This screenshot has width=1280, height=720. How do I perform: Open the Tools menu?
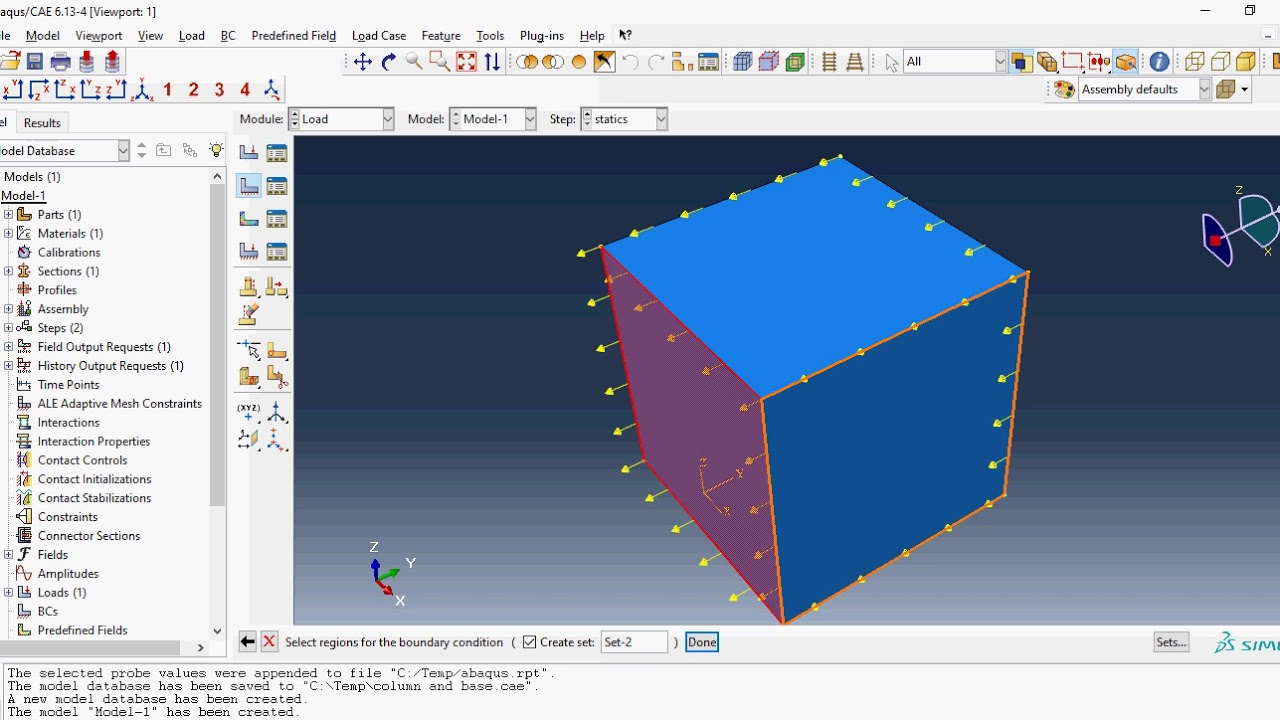tap(490, 35)
